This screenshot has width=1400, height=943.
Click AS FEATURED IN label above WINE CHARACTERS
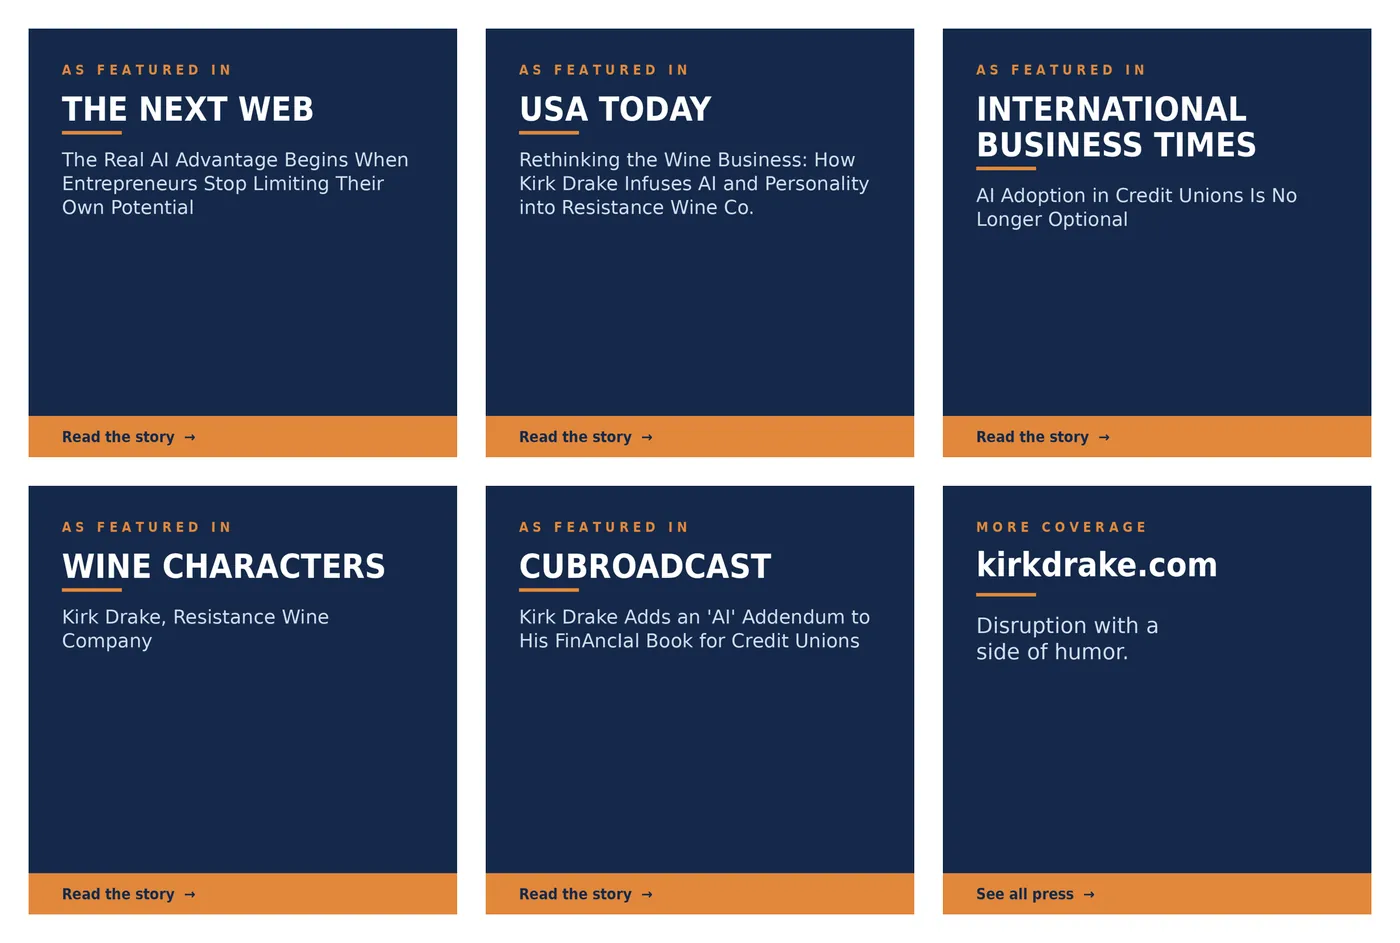(x=146, y=527)
